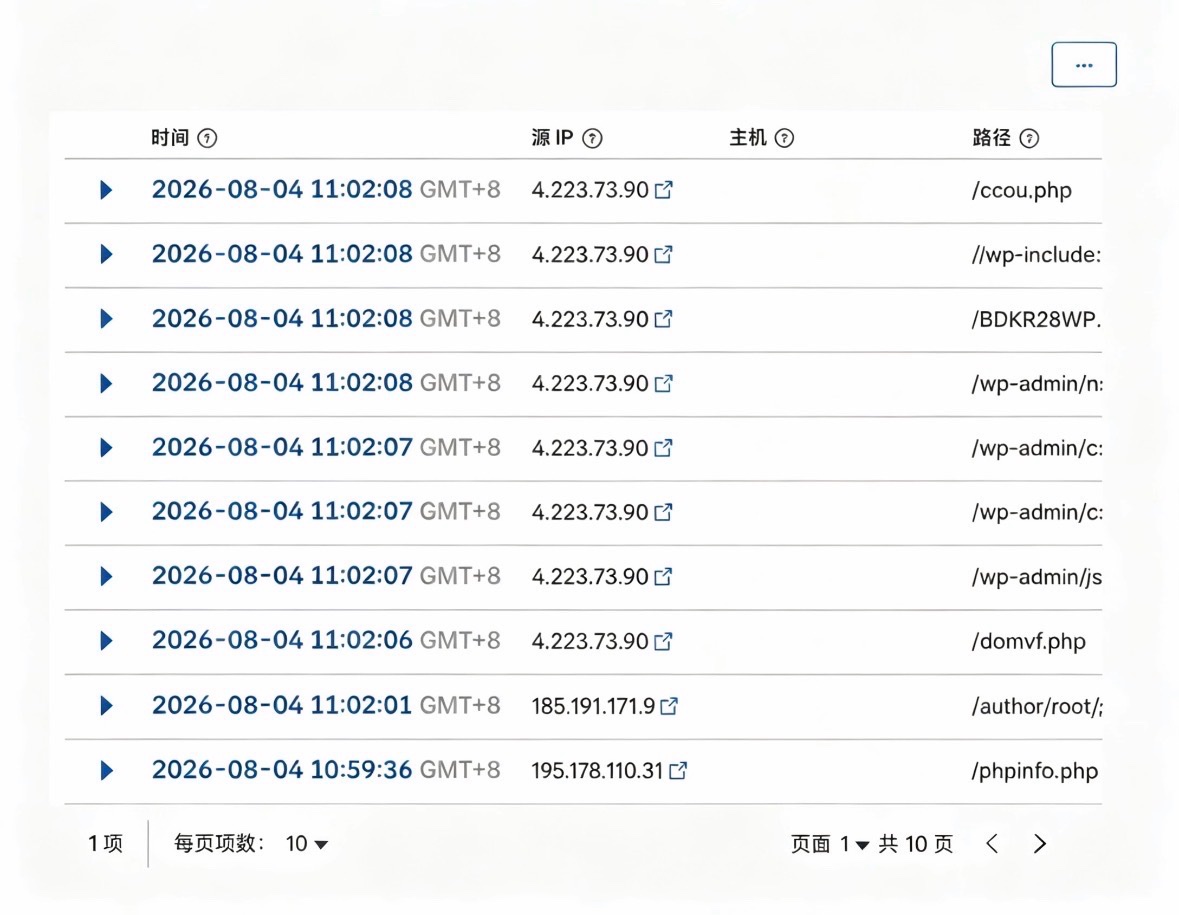Image resolution: width=1179 pixels, height=915 pixels.
Task: Select IP address 185.191.171.9
Action: 593,707
